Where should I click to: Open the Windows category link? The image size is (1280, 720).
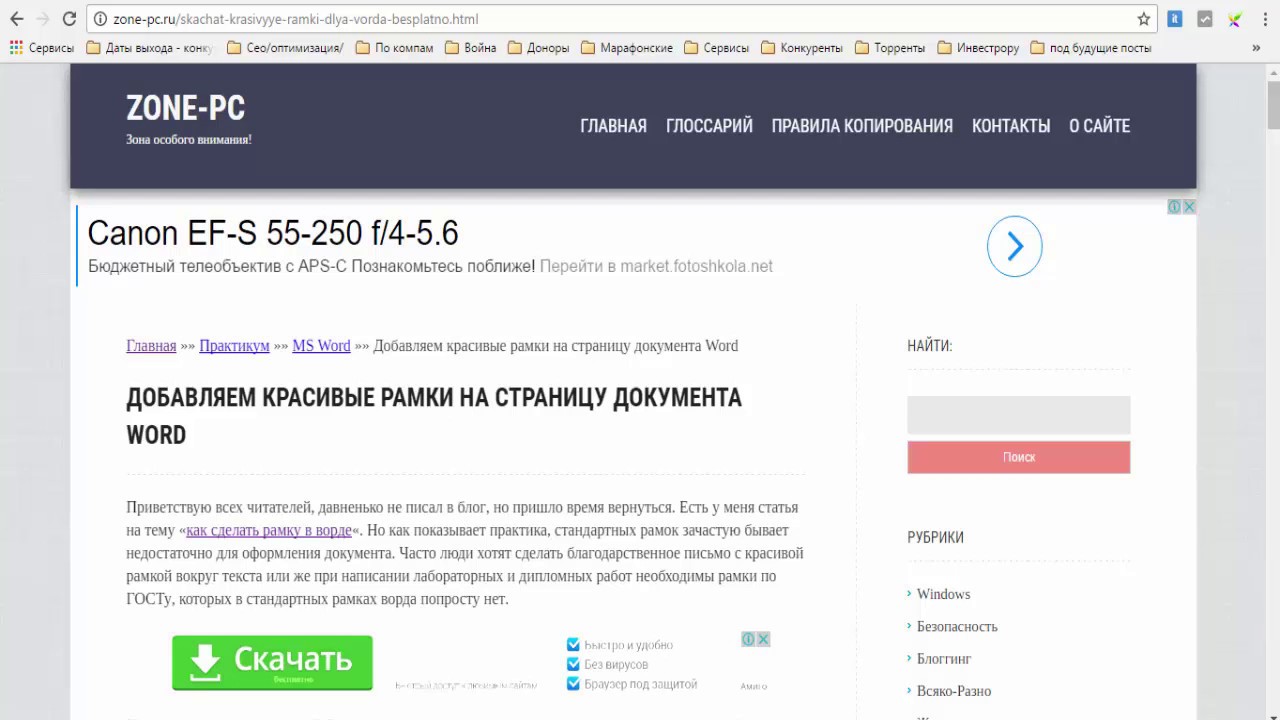tap(943, 594)
